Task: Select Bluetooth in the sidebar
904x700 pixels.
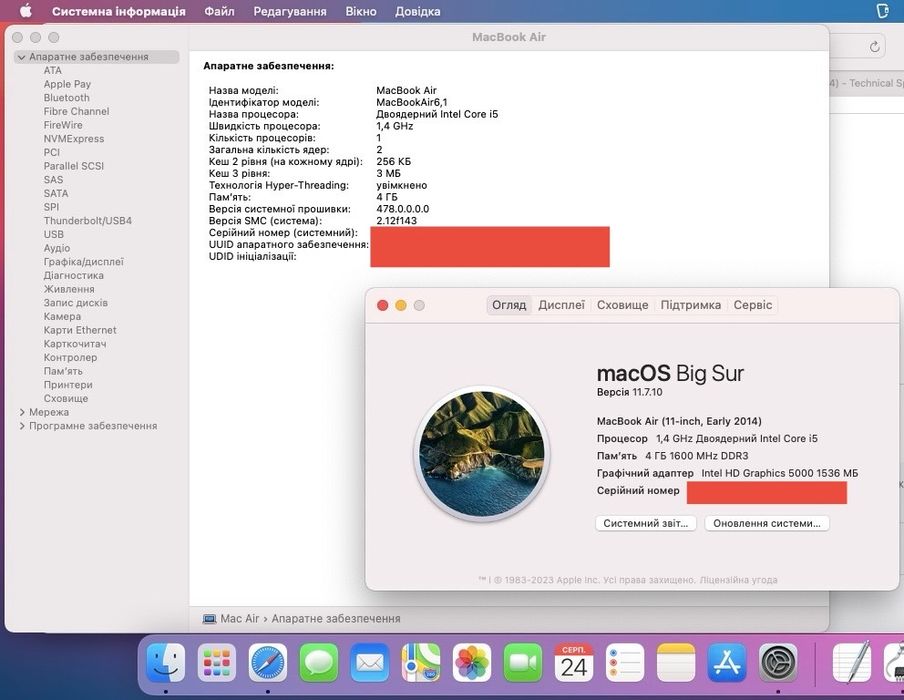Action: pyautogui.click(x=67, y=98)
